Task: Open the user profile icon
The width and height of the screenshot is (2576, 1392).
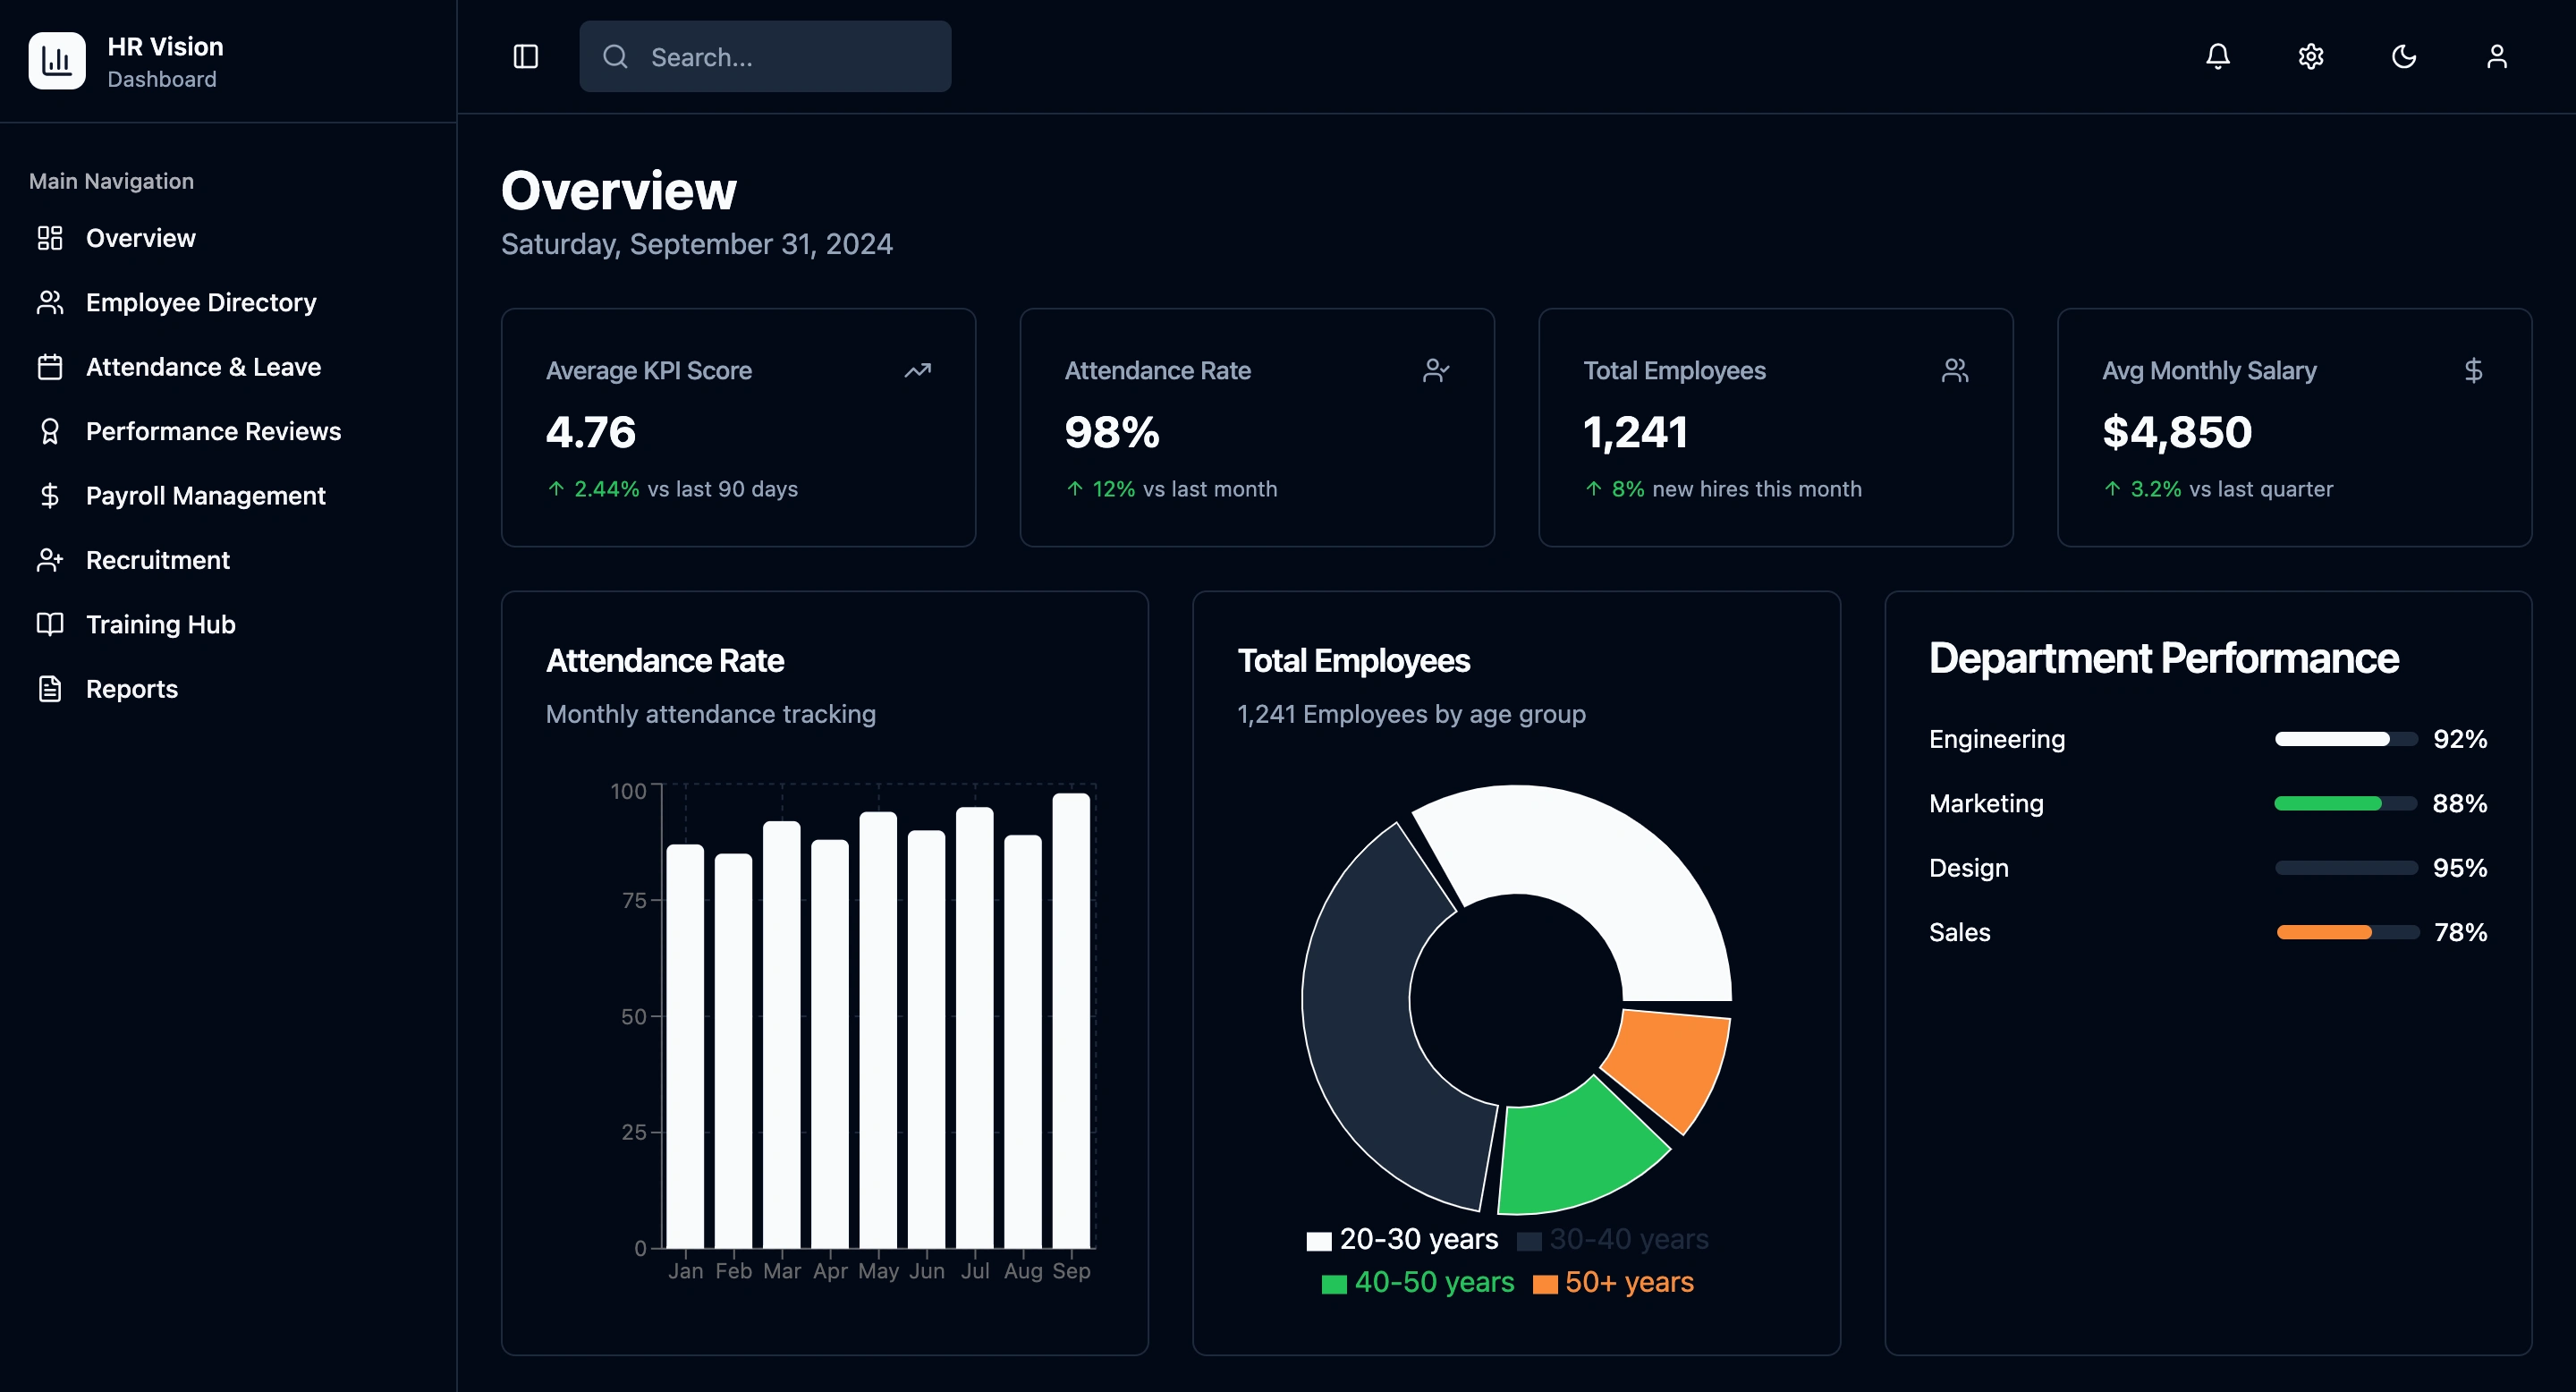Action: 2496,57
